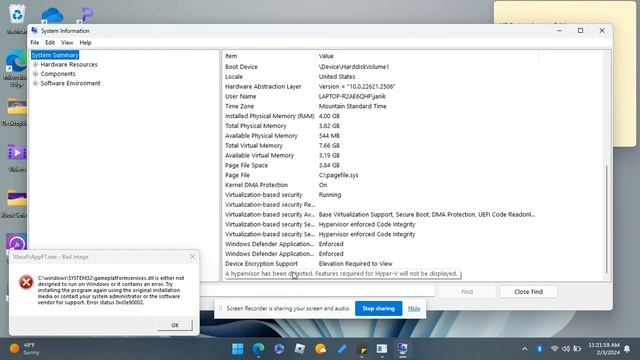Select the Hardware Resources tree item label

[69, 64]
